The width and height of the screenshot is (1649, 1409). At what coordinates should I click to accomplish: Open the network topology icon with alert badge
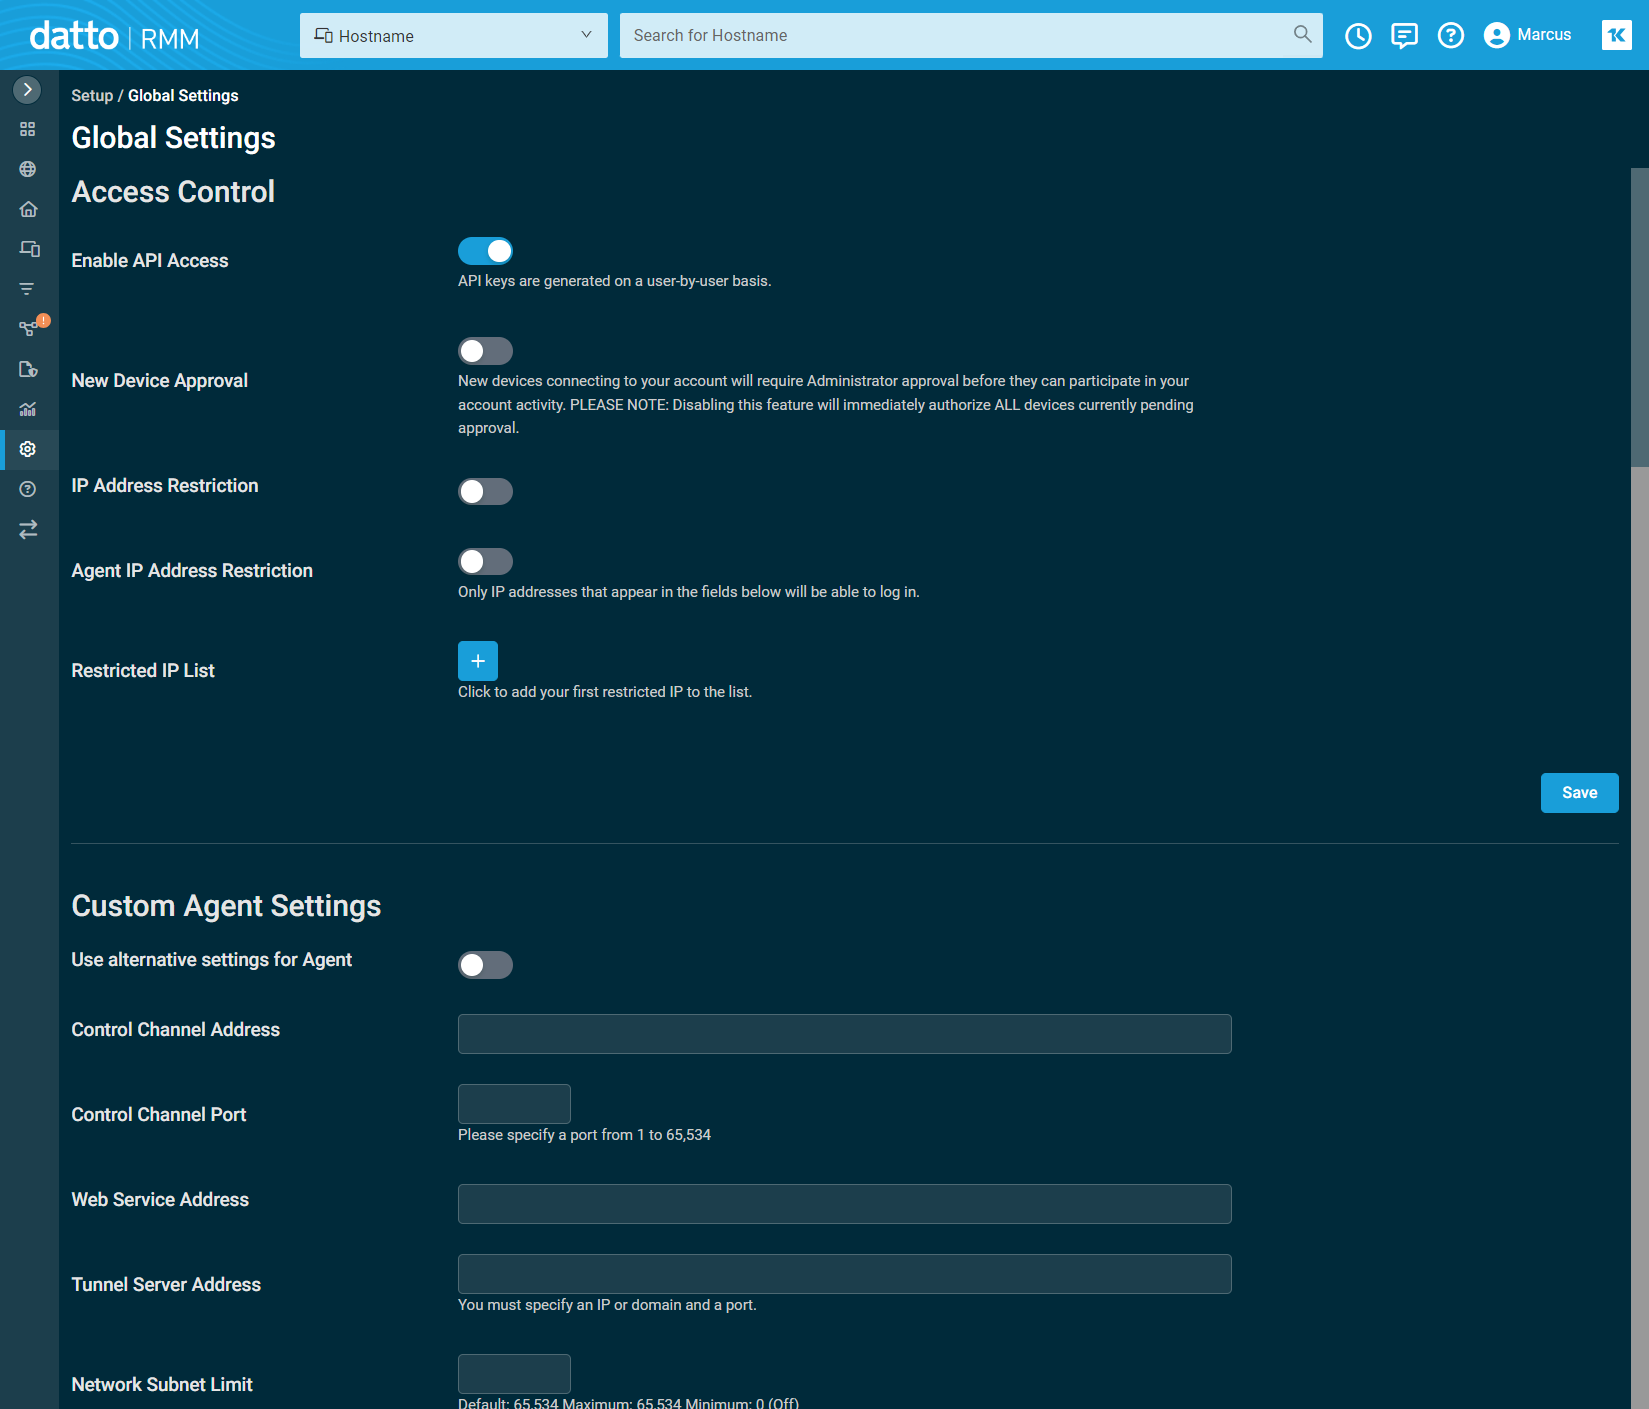30,327
